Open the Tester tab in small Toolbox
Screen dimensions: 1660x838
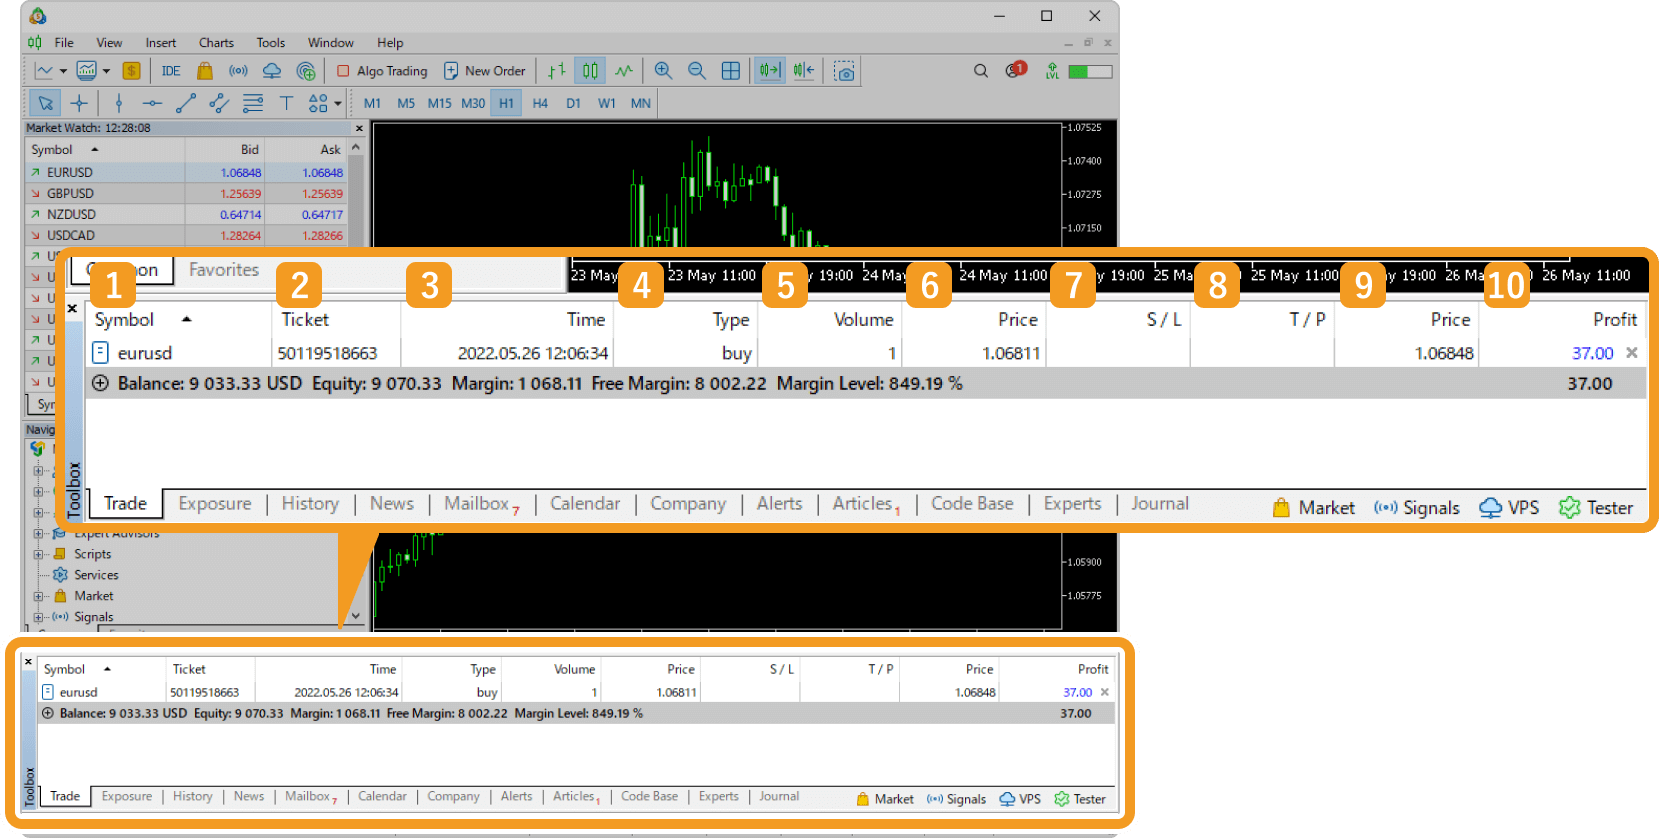pos(1080,799)
